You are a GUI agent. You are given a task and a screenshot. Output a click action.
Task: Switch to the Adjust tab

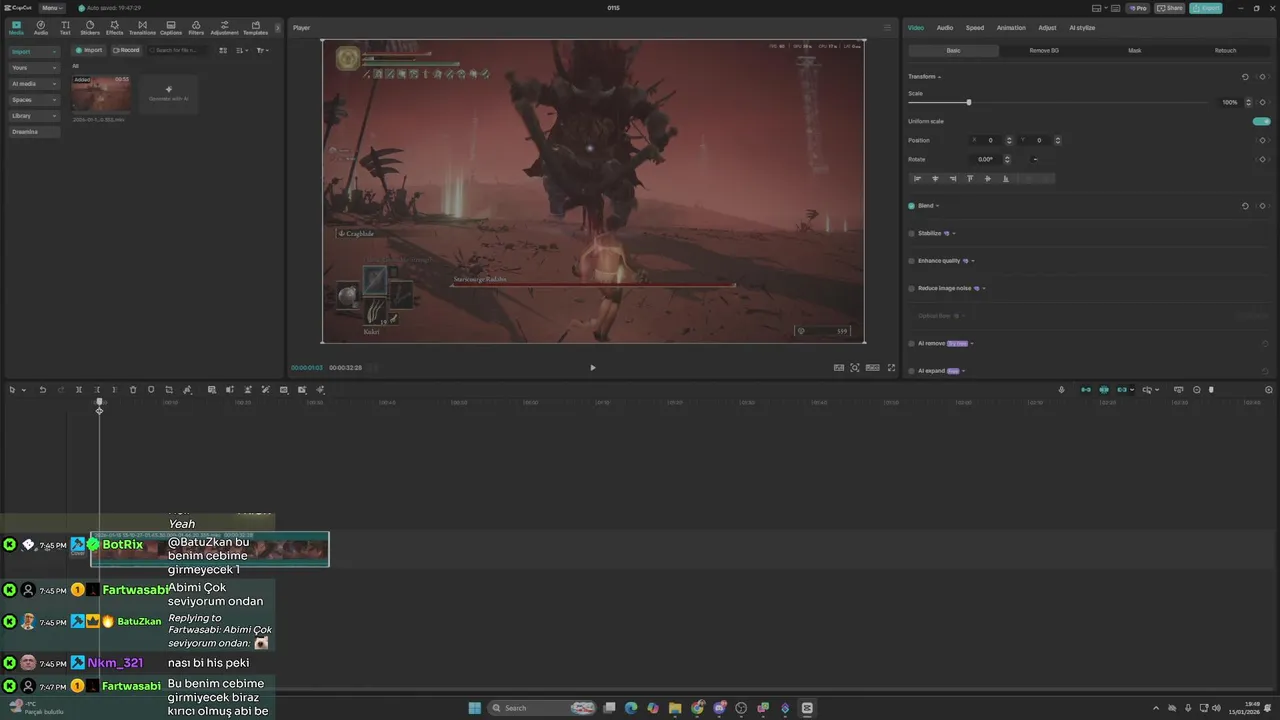1047,28
